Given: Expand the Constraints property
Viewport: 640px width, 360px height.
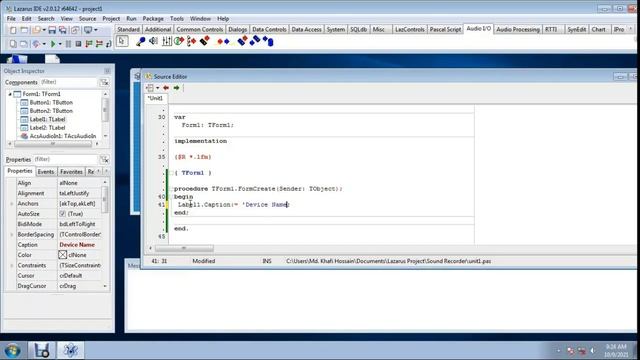Looking at the screenshot, I should tap(11, 266).
